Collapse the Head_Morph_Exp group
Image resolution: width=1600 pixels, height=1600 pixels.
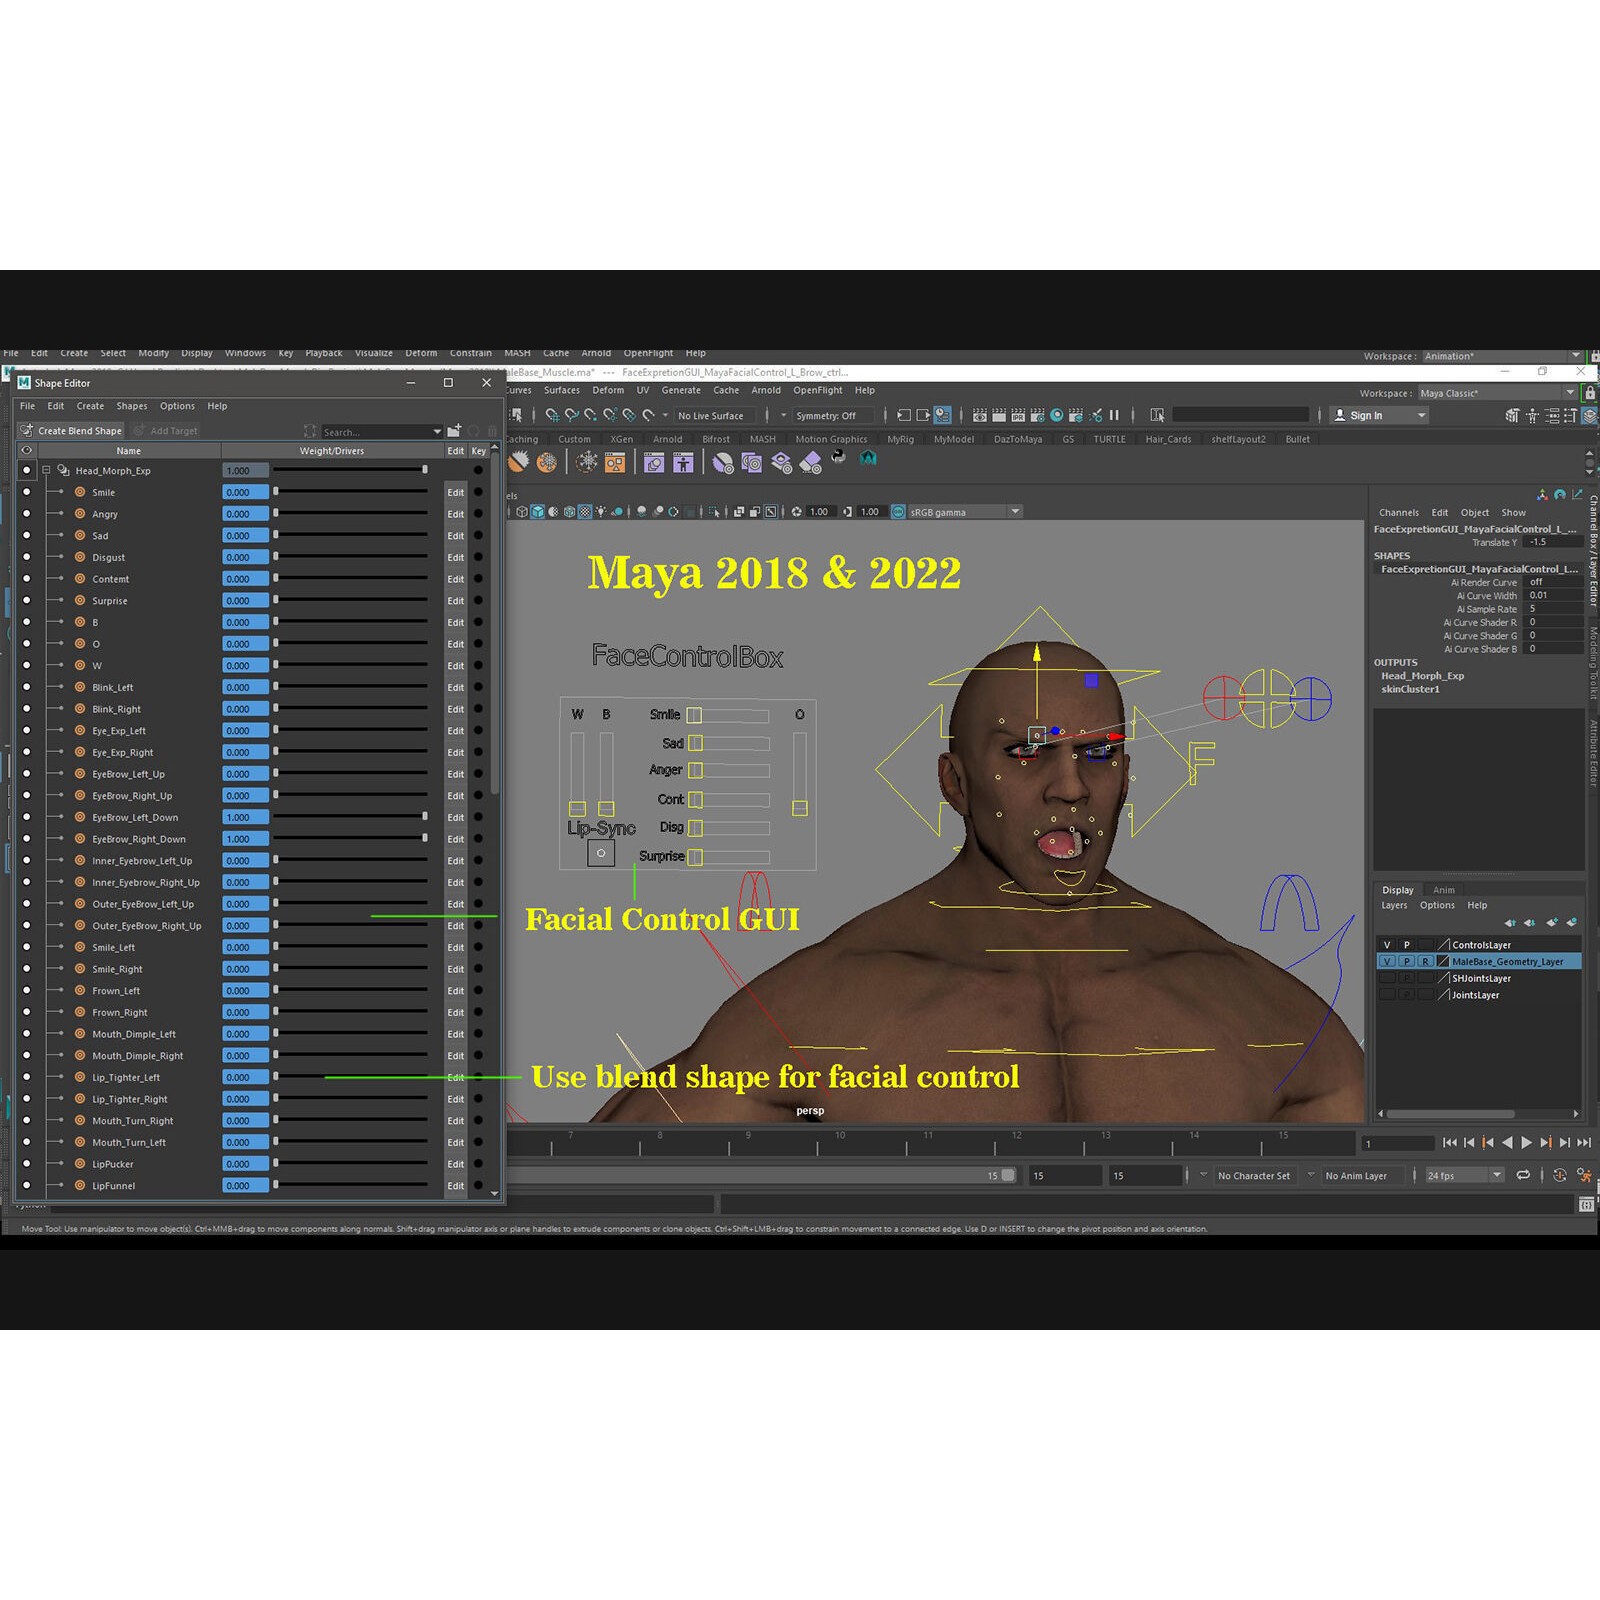[x=46, y=470]
